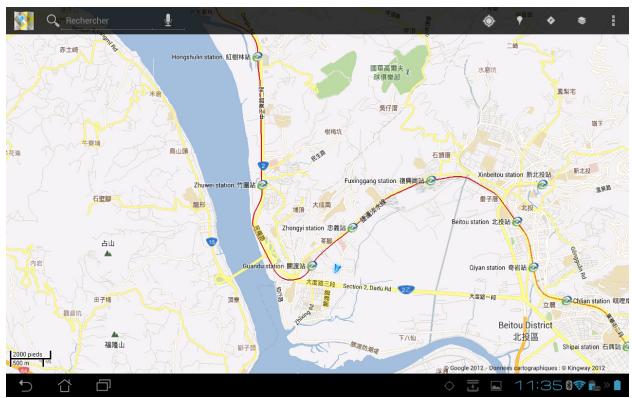Screen dimensions: 632x398
Task: Open the map layers icon
Action: click(x=582, y=20)
